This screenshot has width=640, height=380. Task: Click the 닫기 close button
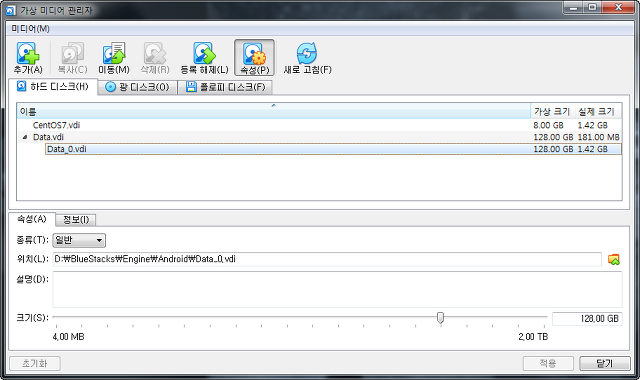point(604,363)
